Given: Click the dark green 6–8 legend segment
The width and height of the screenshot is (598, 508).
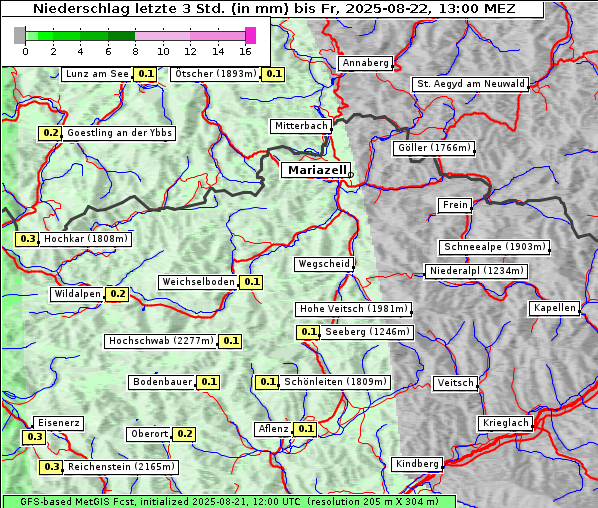Looking at the screenshot, I should pos(121,36).
